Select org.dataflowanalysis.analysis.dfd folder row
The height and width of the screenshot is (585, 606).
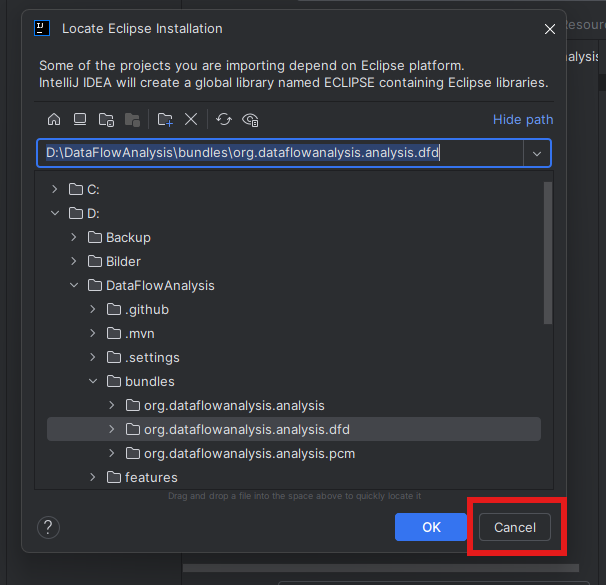point(294,429)
